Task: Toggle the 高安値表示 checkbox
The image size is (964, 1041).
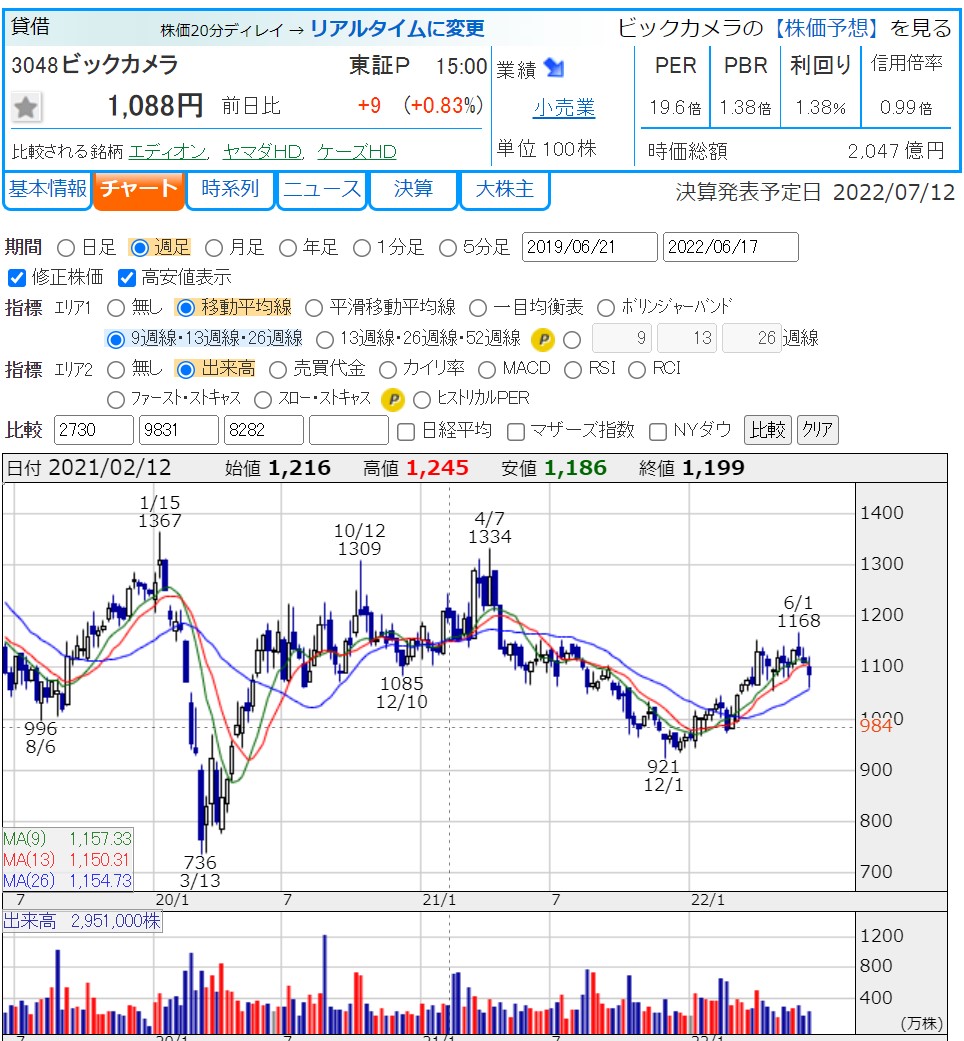Action: (x=127, y=277)
